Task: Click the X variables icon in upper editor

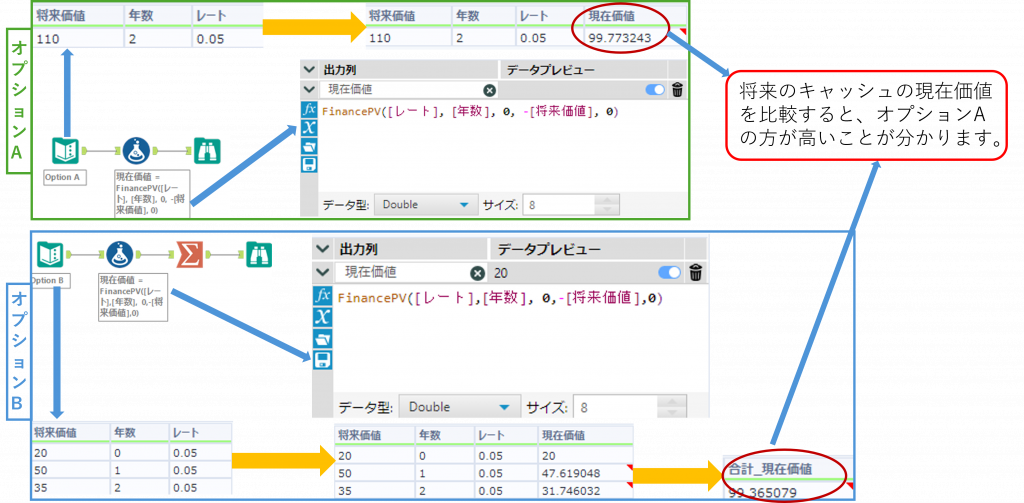Action: pyautogui.click(x=310, y=127)
